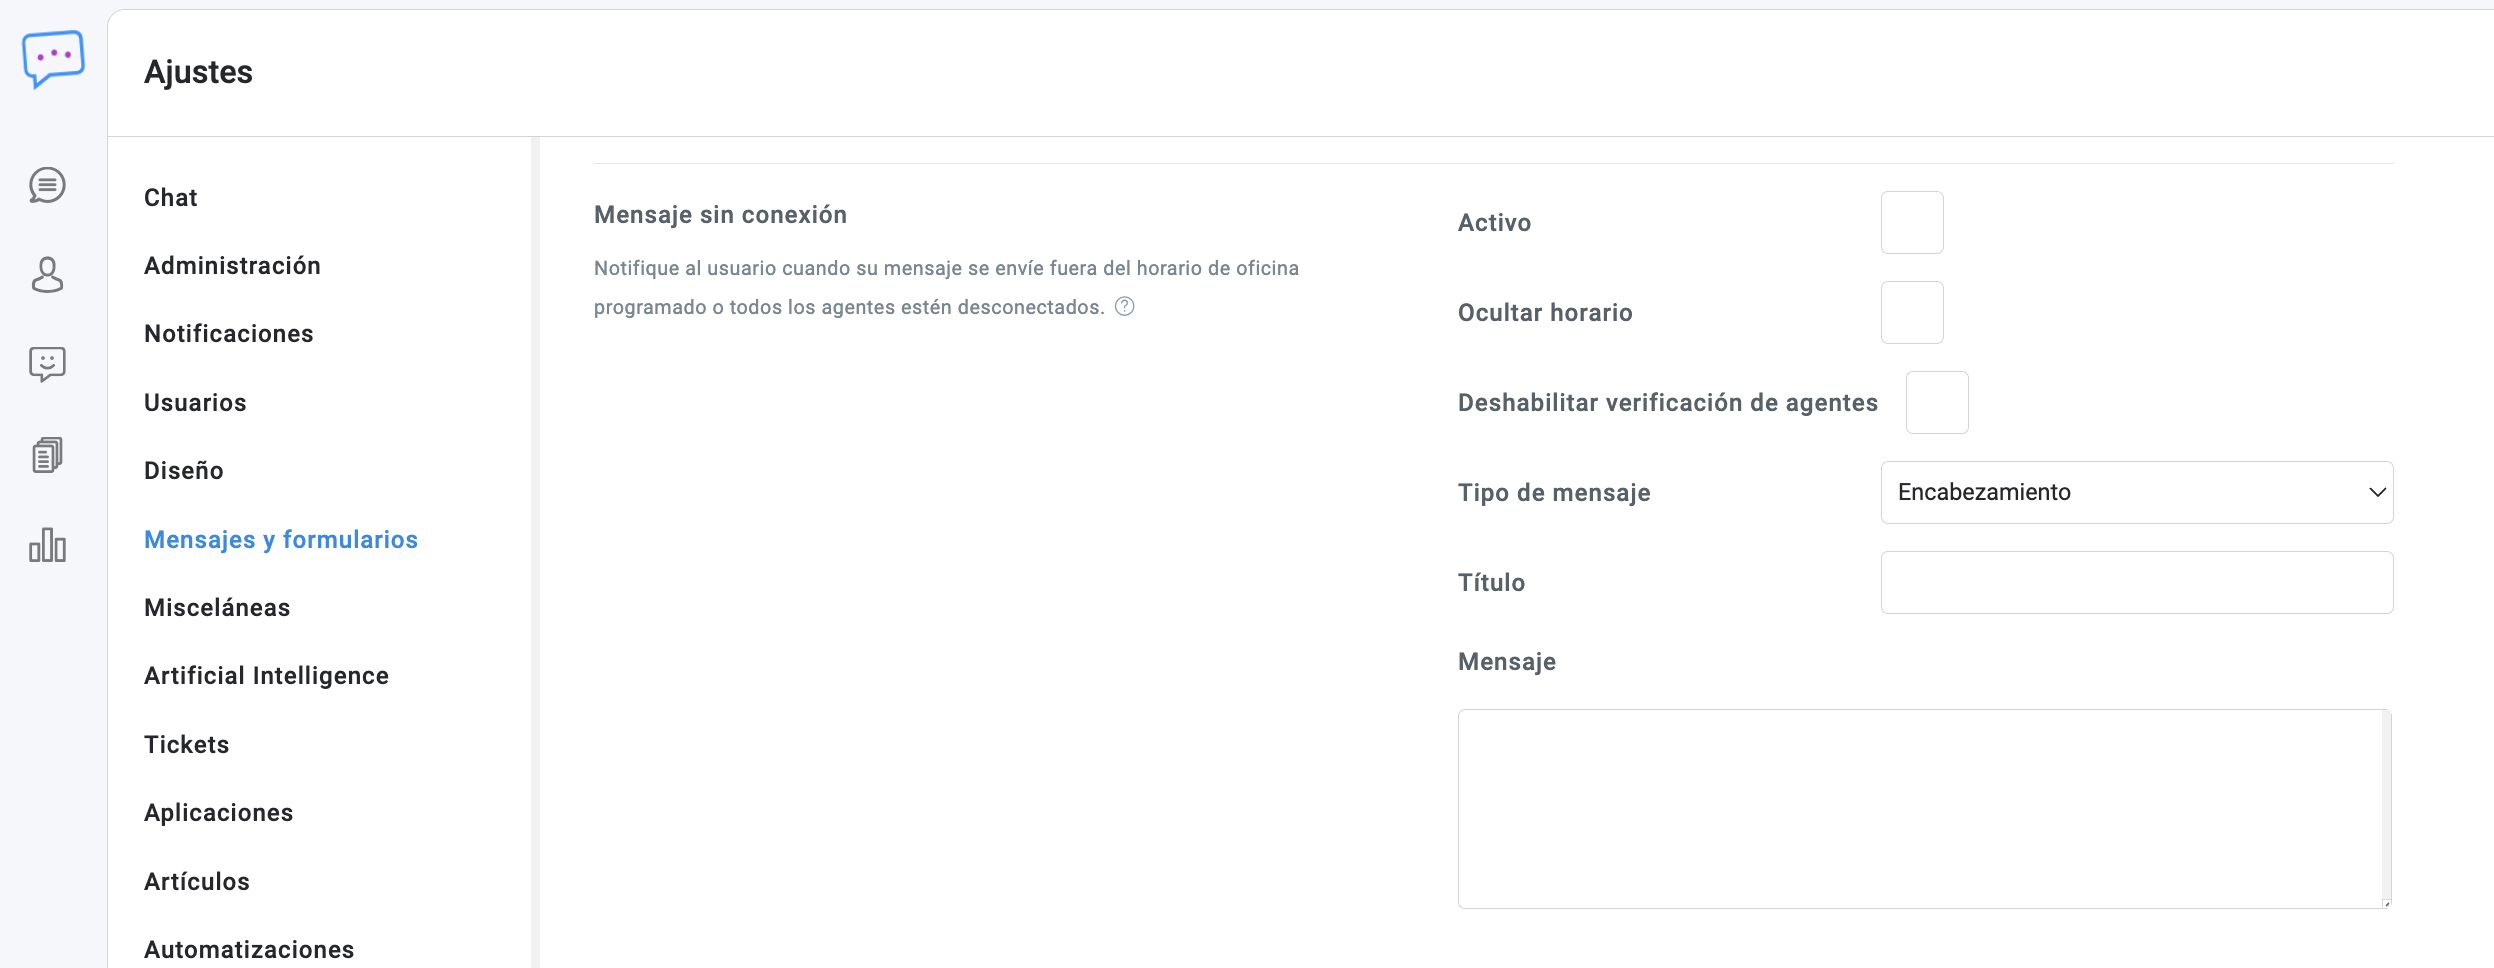The image size is (2494, 968).
Task: Toggle the Ocultar horario checkbox
Action: (x=1911, y=313)
